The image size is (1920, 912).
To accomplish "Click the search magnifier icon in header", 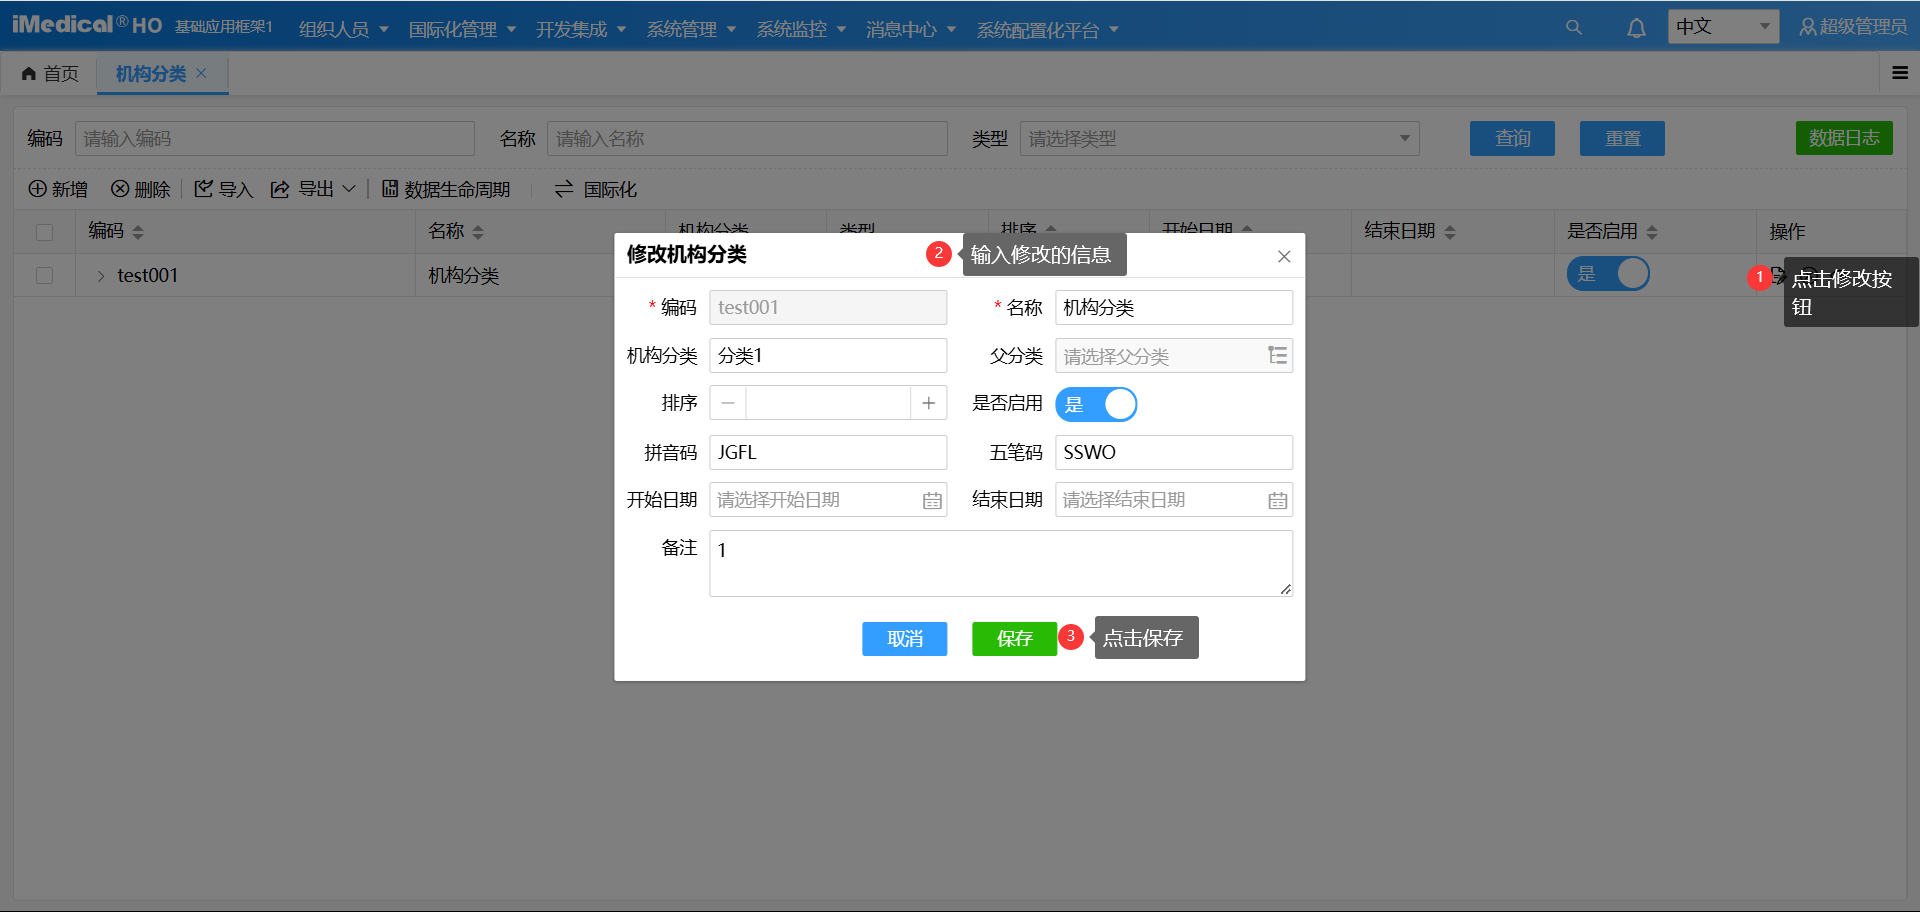I will (1573, 28).
